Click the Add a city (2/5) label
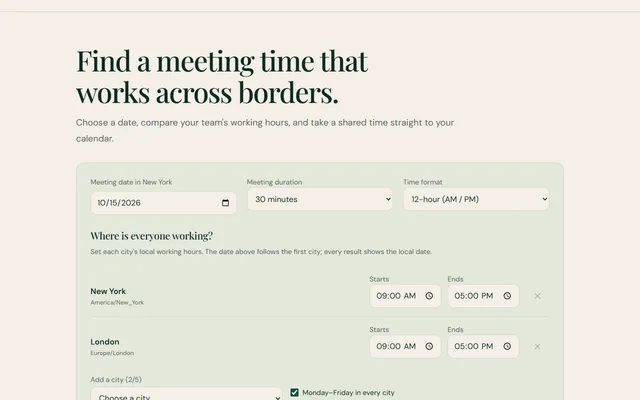 [116, 380]
